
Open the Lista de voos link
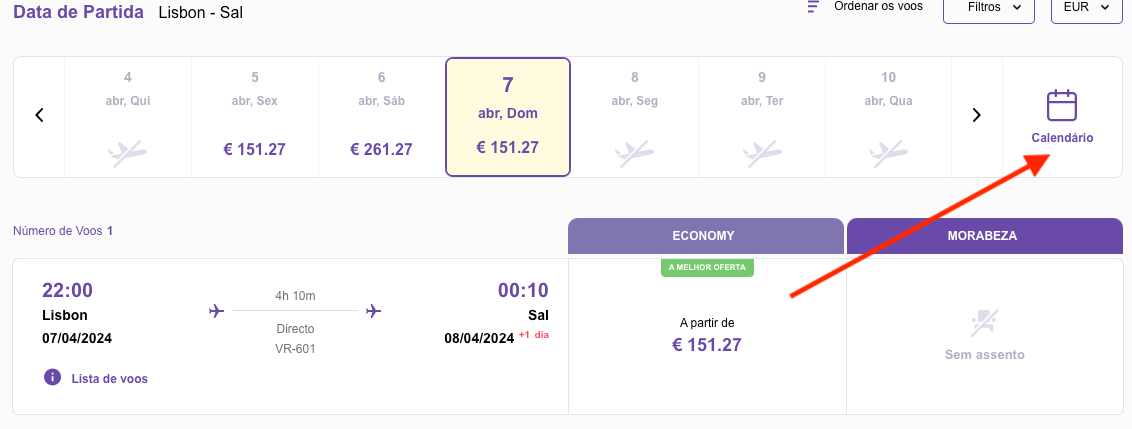(x=110, y=378)
